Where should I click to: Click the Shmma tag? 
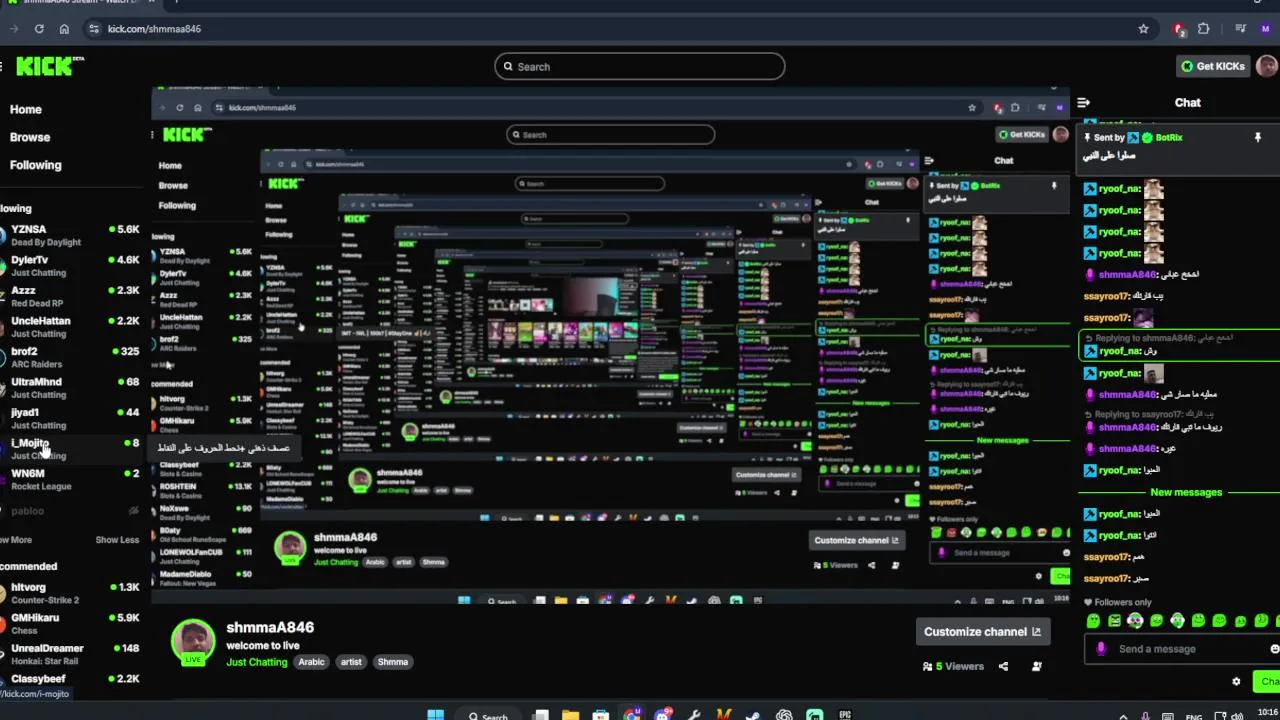pyautogui.click(x=393, y=662)
